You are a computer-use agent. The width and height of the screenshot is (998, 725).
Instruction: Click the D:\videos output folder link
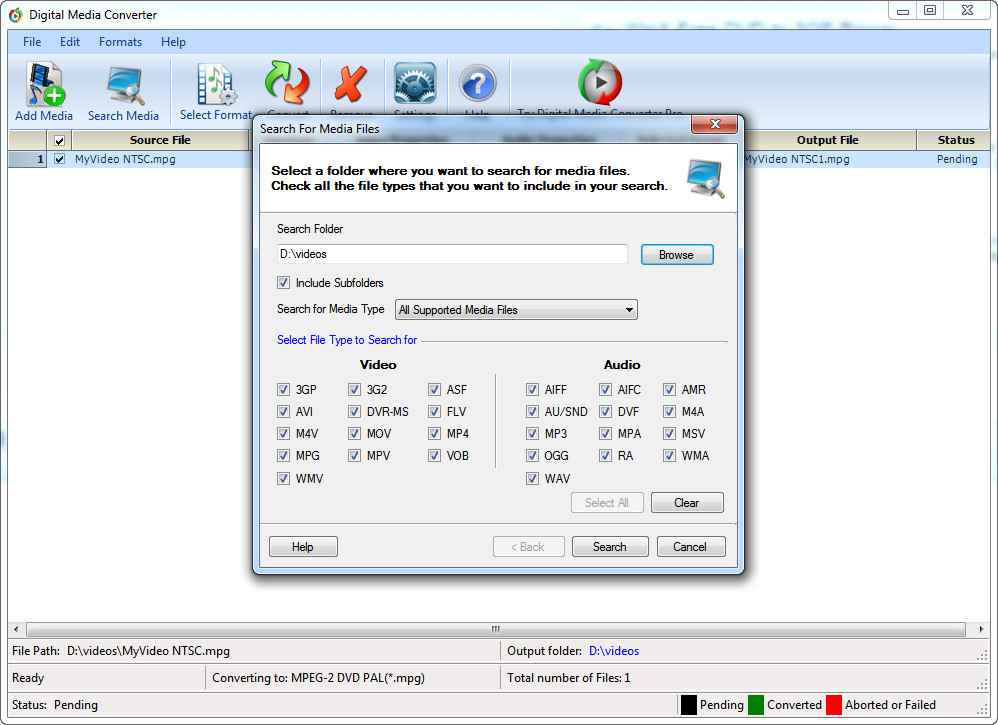point(614,651)
